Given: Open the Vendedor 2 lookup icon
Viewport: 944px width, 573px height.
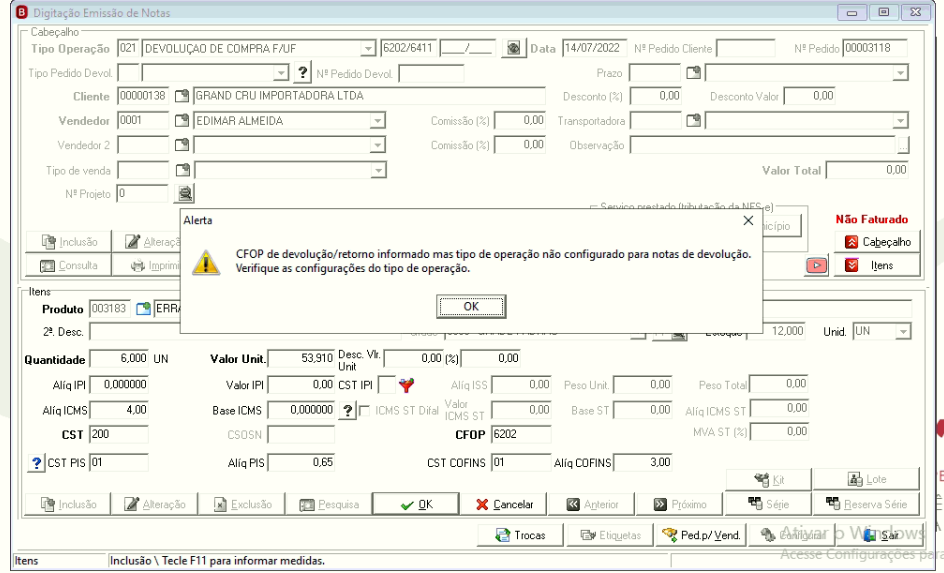Looking at the screenshot, I should click(182, 145).
